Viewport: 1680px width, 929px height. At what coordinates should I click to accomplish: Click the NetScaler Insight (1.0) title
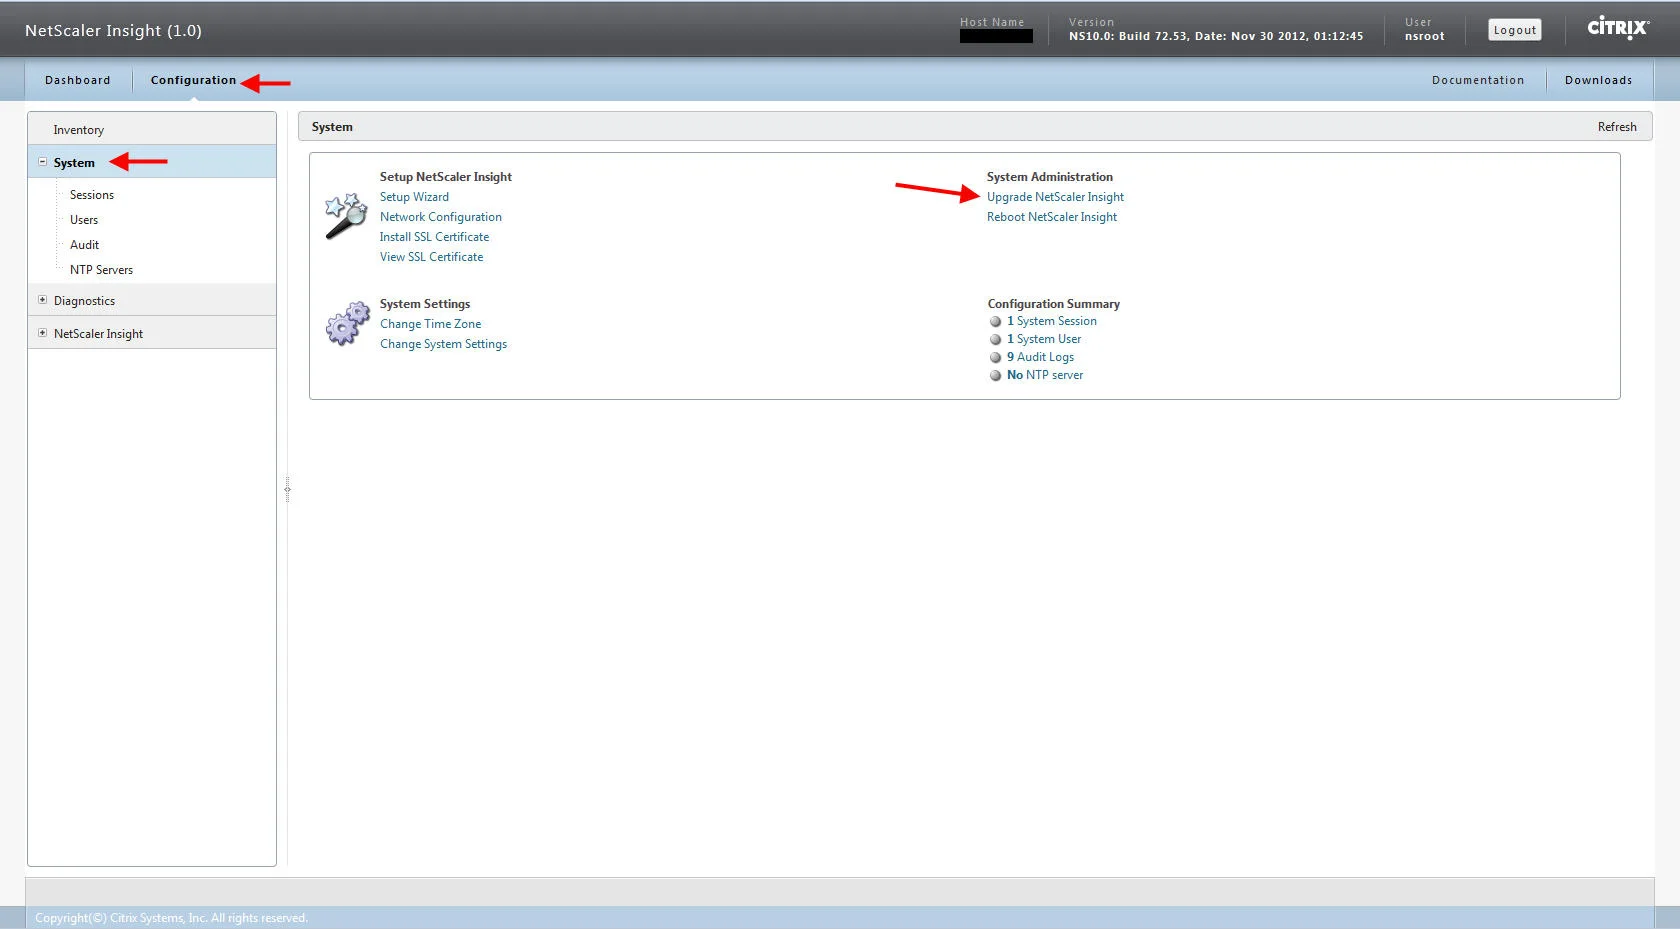coord(113,30)
